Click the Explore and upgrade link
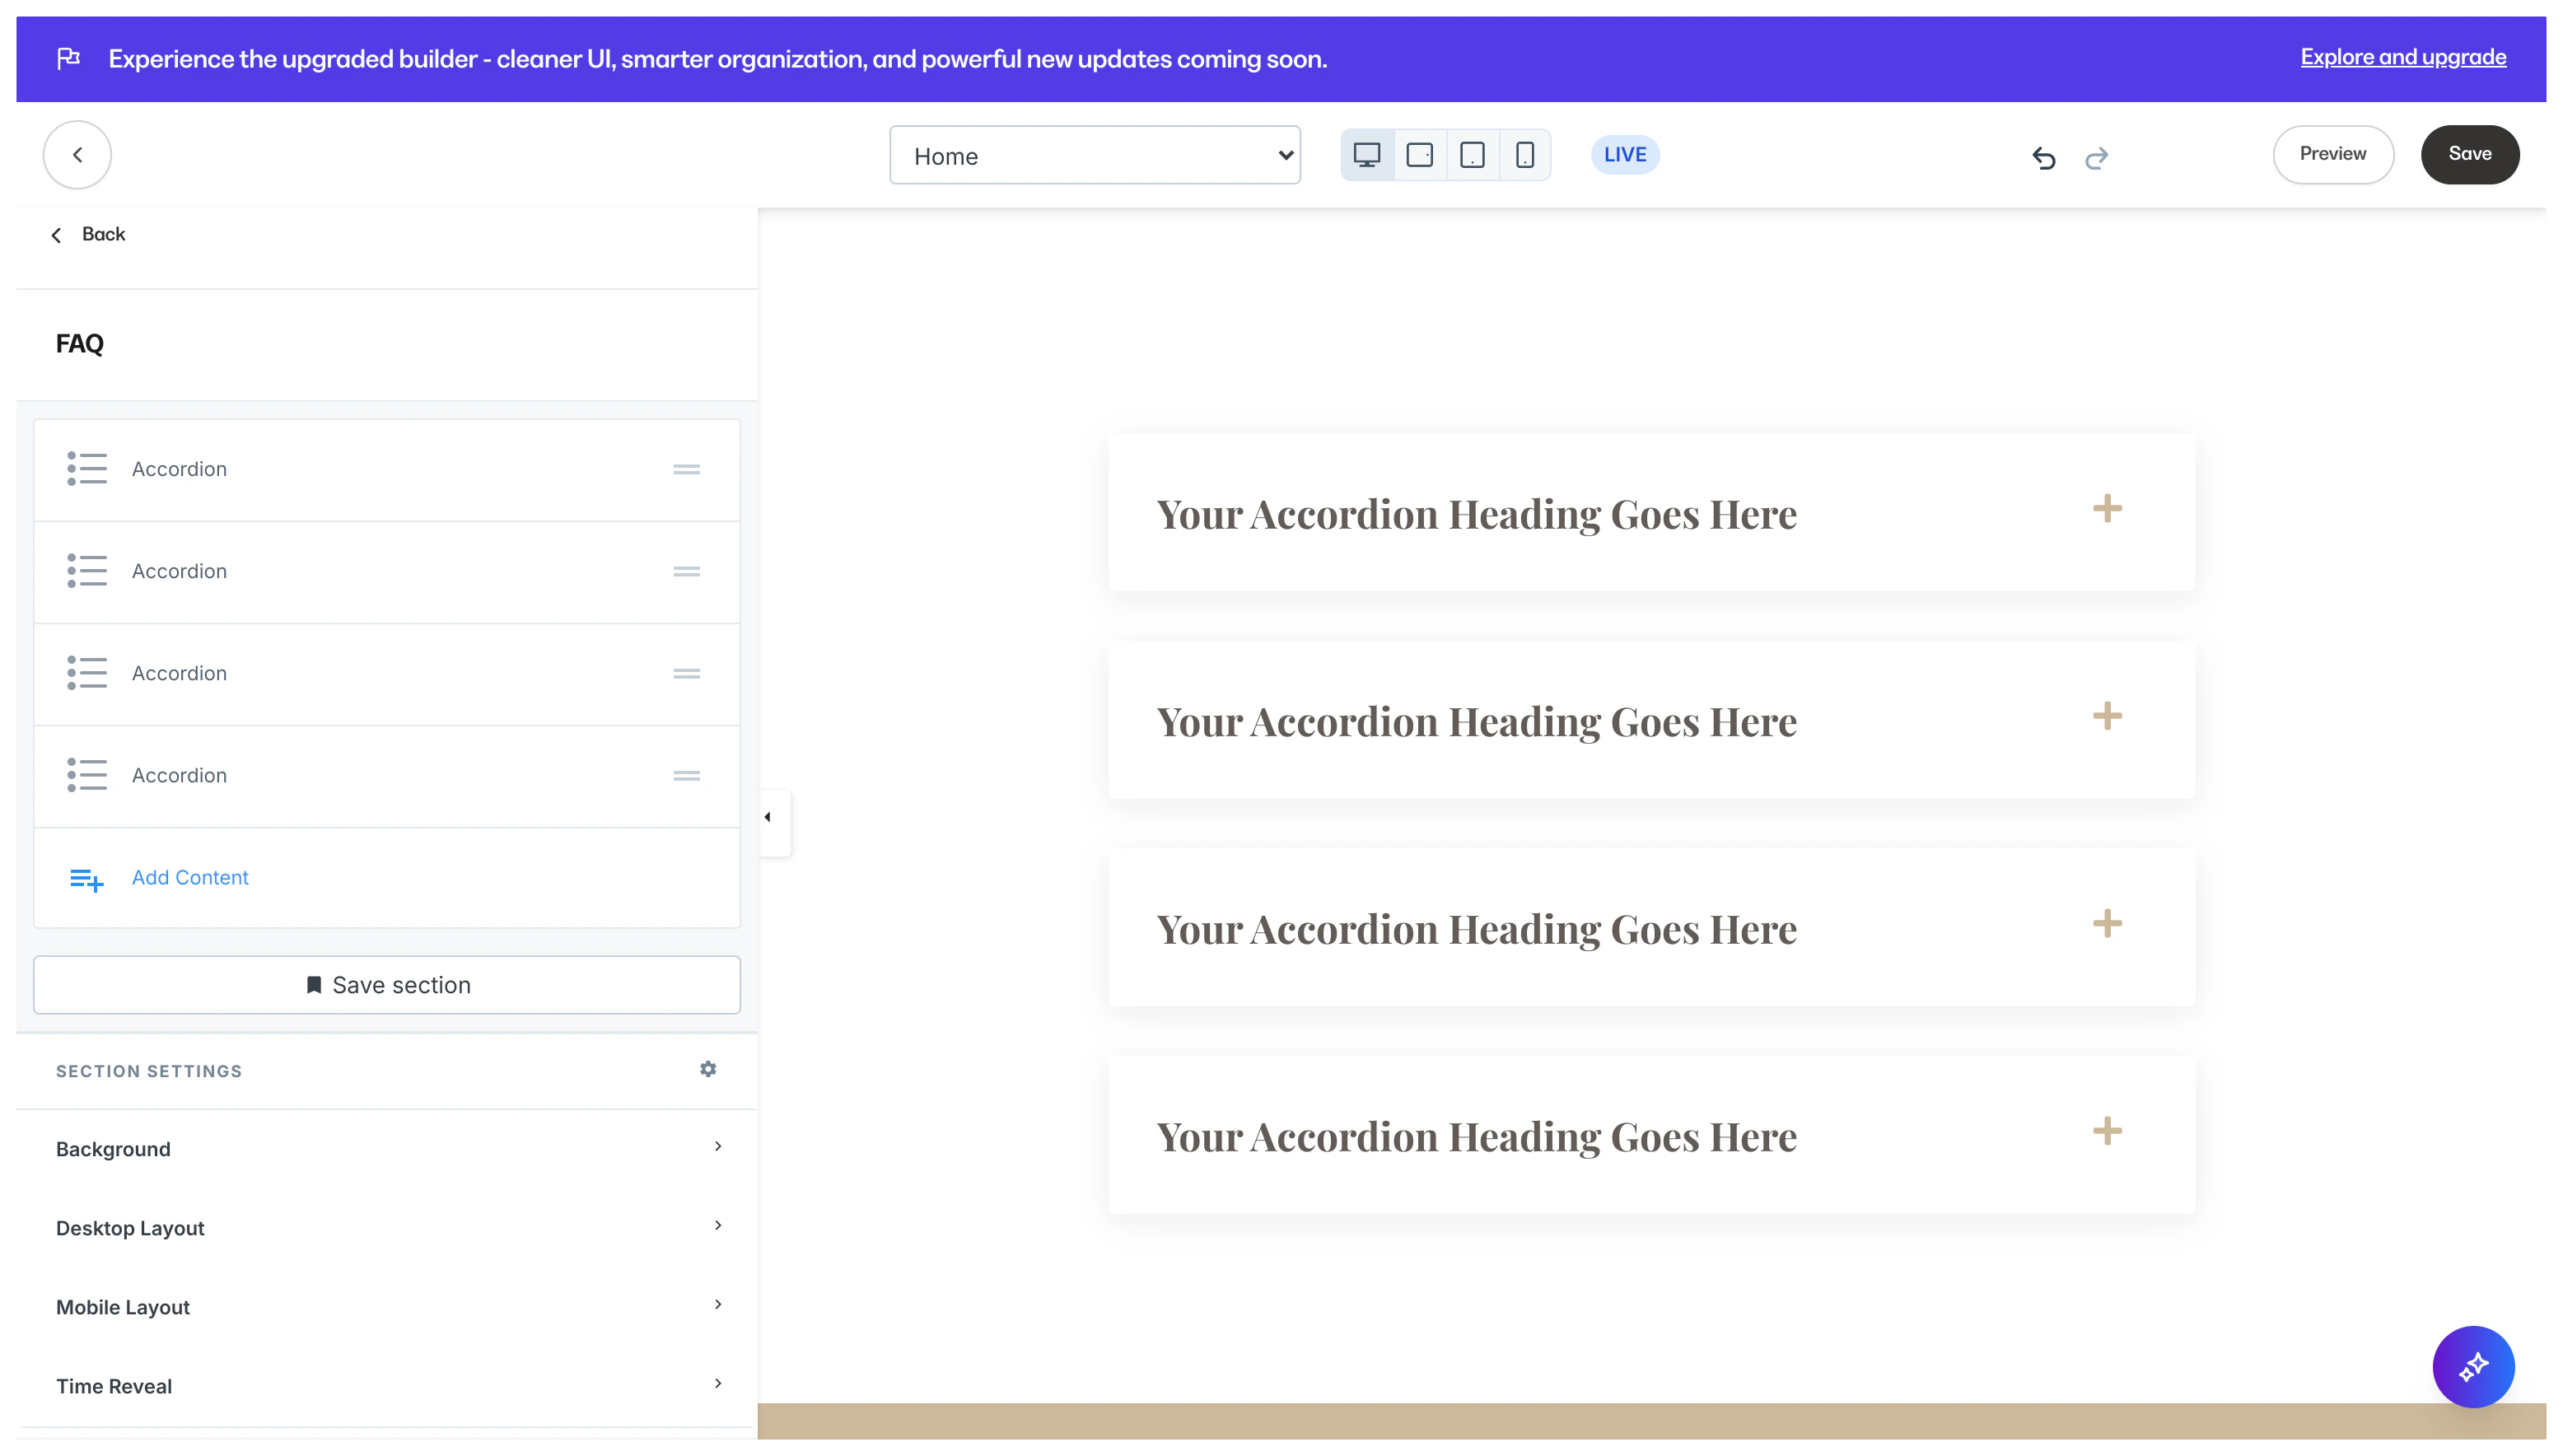The image size is (2563, 1456). click(2402, 57)
